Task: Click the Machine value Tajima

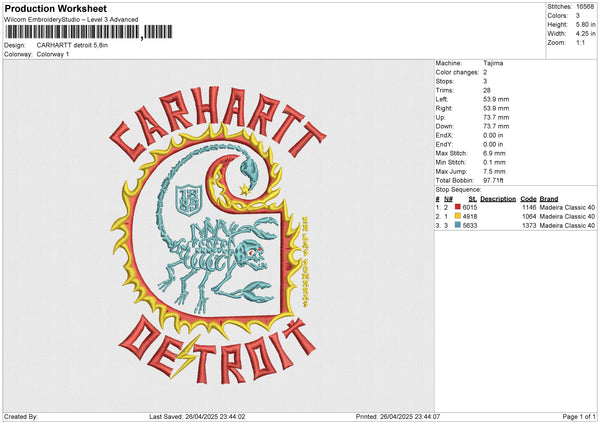Action: click(x=493, y=63)
